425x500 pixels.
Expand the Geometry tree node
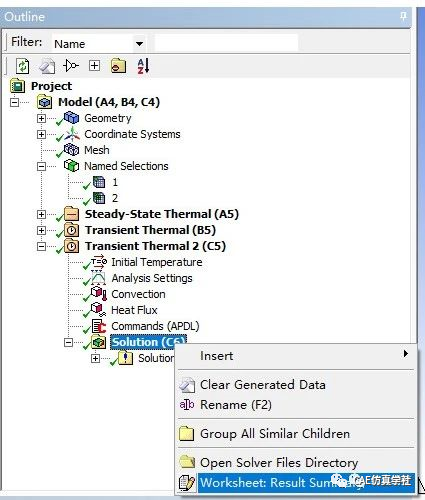[x=41, y=118]
